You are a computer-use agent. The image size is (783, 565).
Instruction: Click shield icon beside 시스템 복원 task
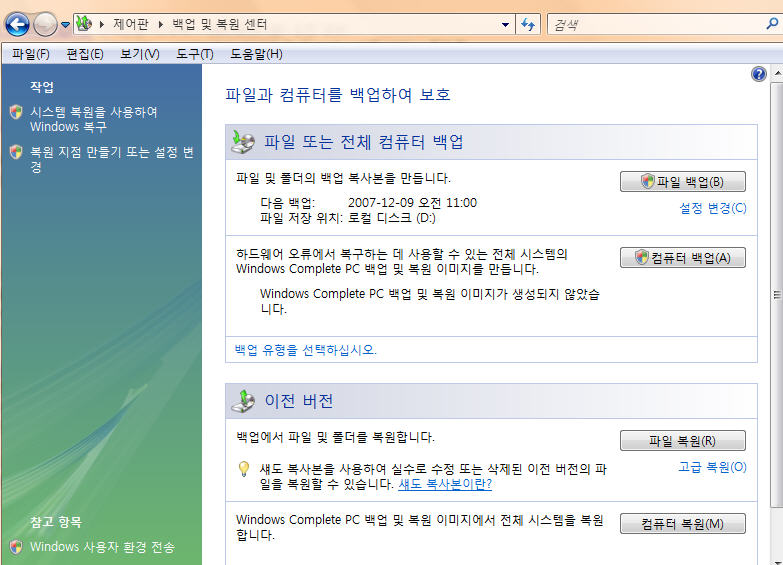16,112
